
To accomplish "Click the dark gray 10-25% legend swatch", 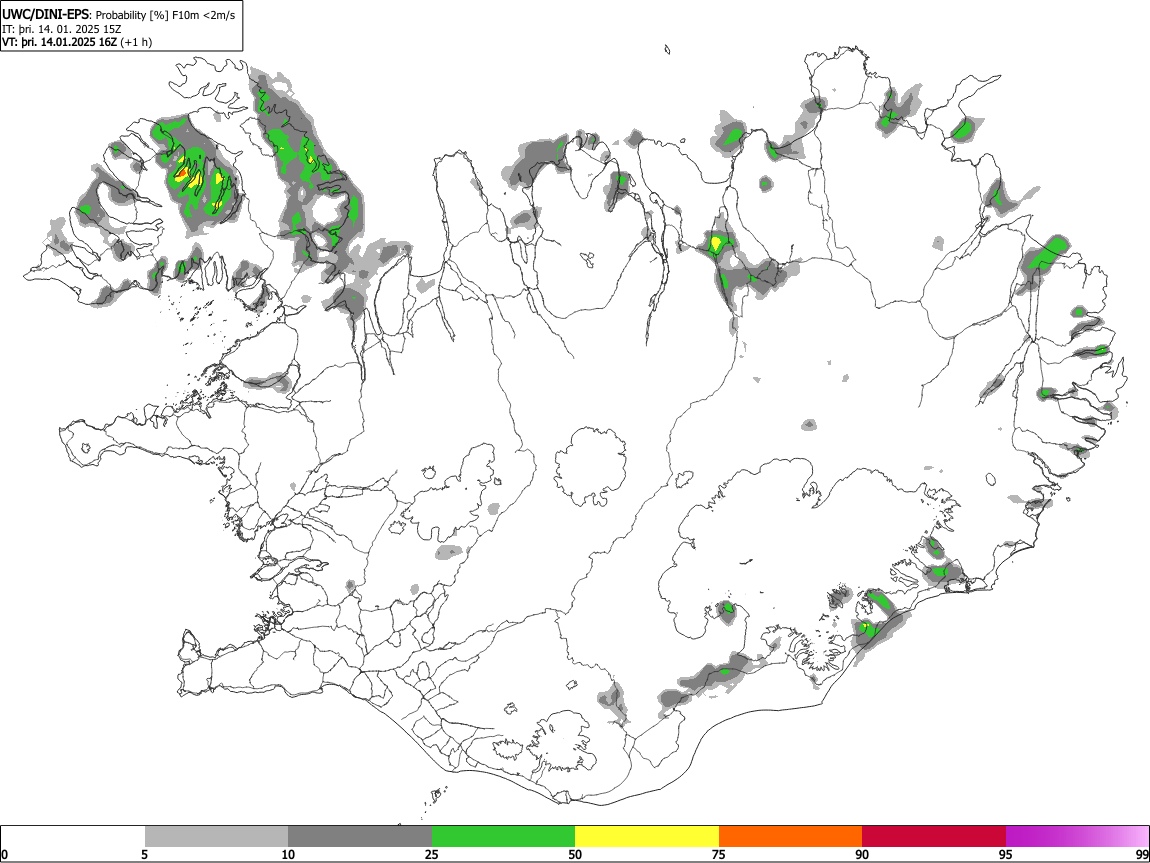I will [x=360, y=837].
